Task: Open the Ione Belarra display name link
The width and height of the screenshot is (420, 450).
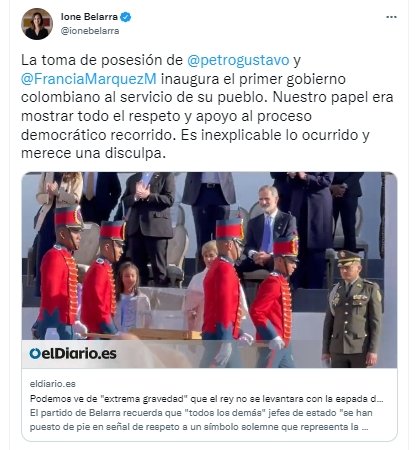Action: [x=89, y=17]
